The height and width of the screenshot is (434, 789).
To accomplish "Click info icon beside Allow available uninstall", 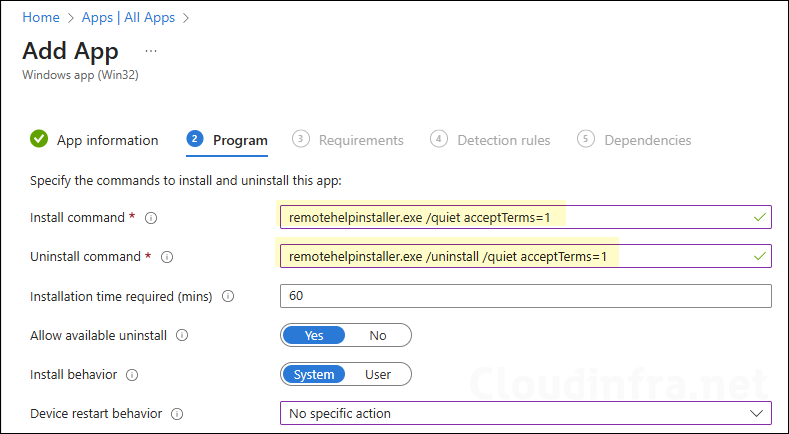I will tap(182, 336).
